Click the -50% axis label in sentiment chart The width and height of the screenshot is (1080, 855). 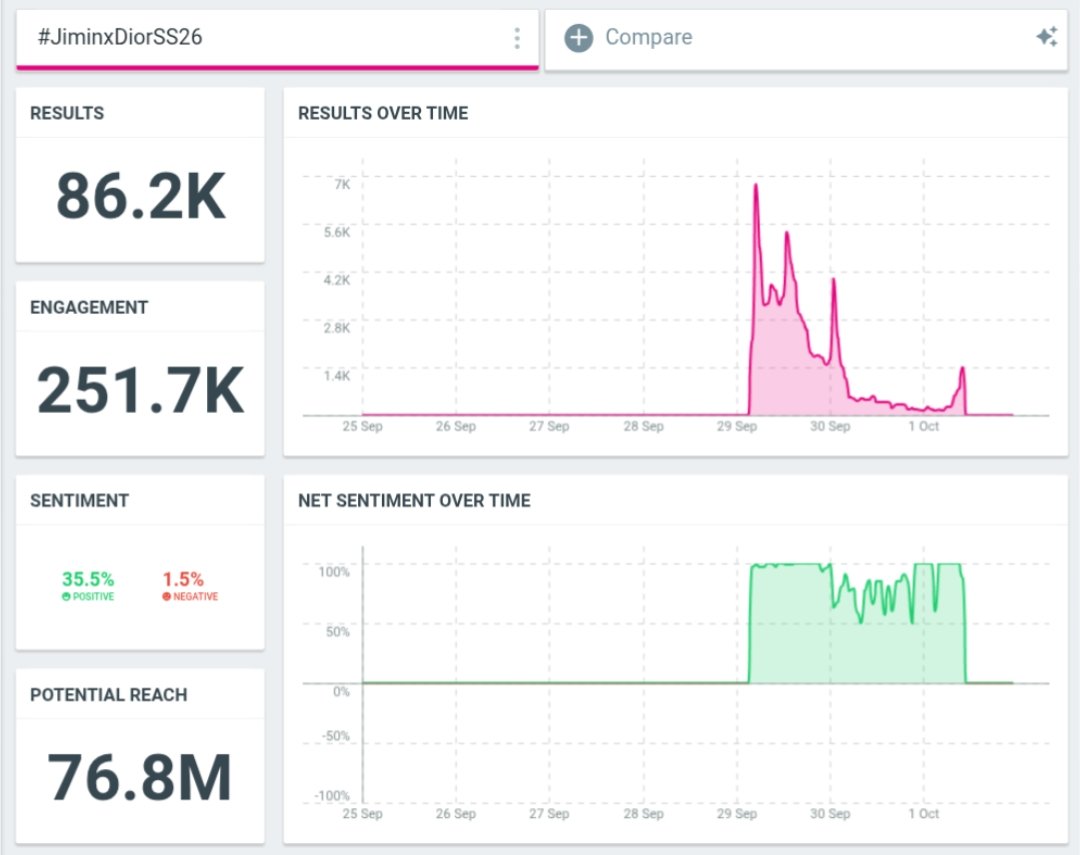tap(335, 736)
